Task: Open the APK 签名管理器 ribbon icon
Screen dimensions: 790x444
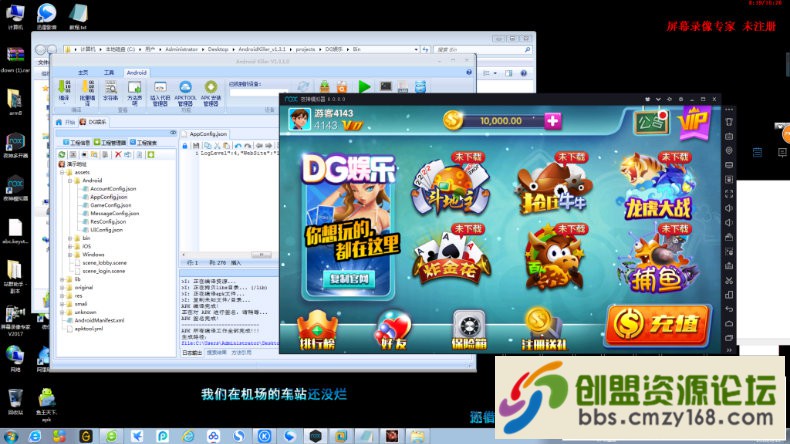Action: point(211,93)
